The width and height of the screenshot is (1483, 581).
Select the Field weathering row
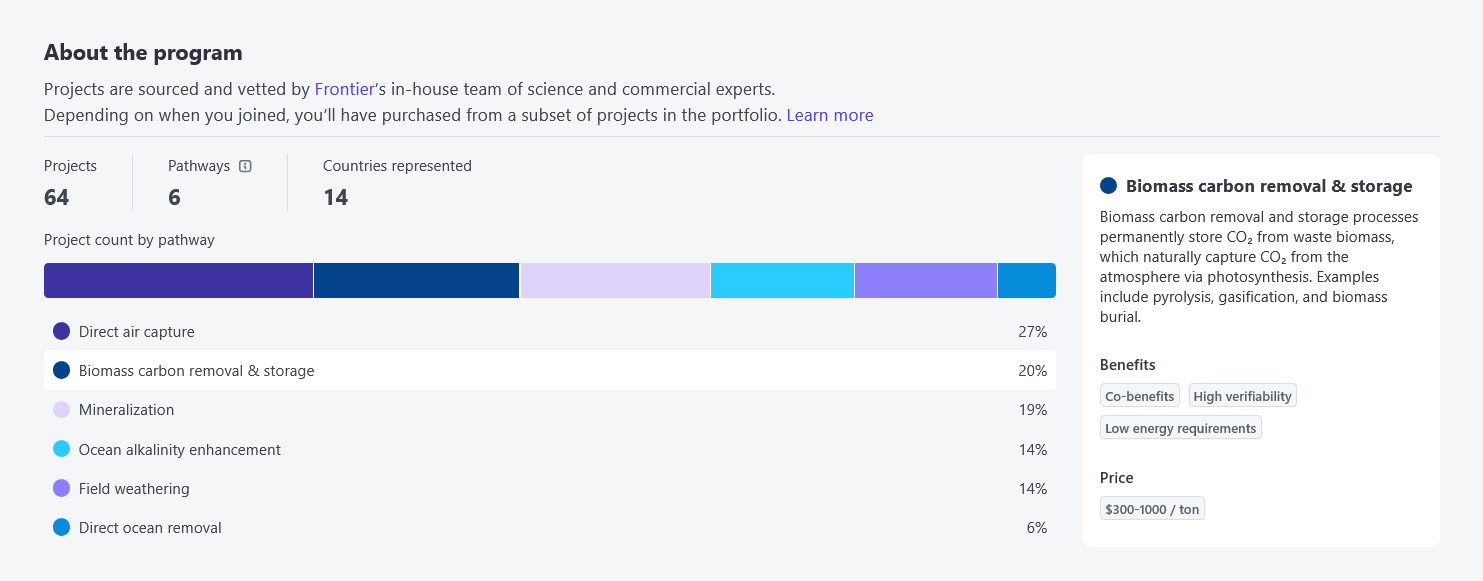pos(550,489)
